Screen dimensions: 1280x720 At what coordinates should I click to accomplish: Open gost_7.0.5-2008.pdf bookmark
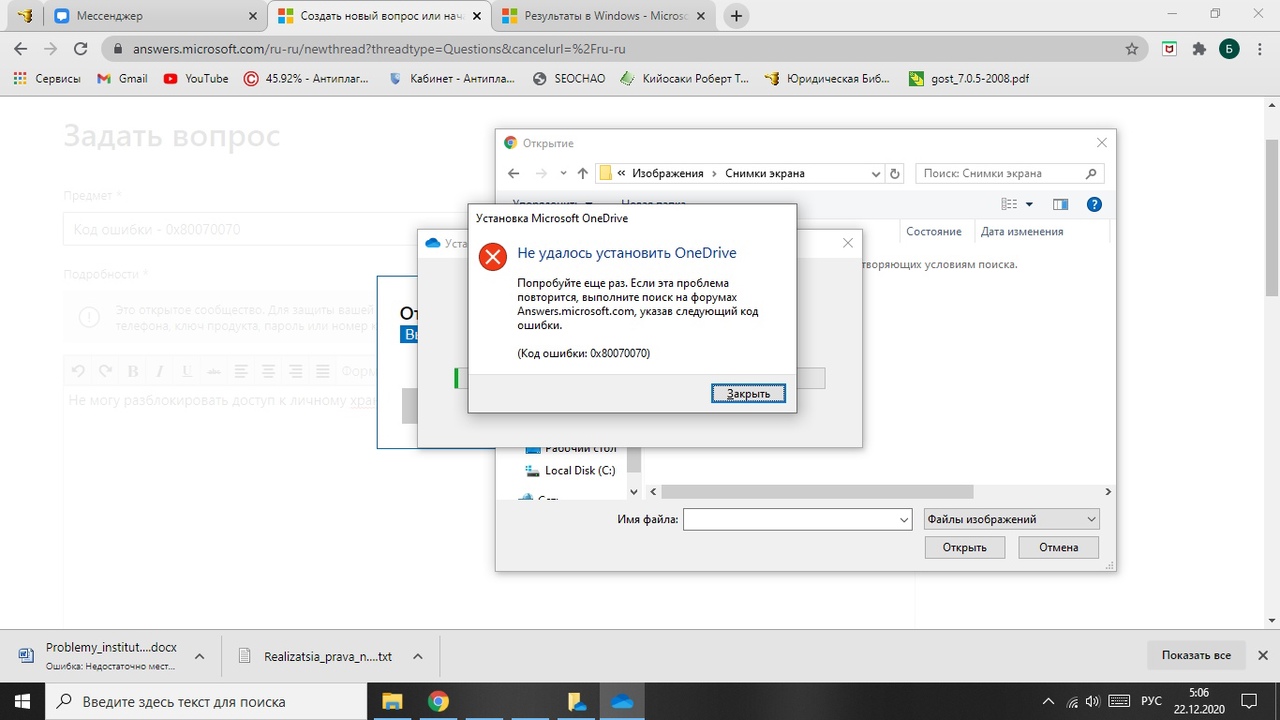969,78
